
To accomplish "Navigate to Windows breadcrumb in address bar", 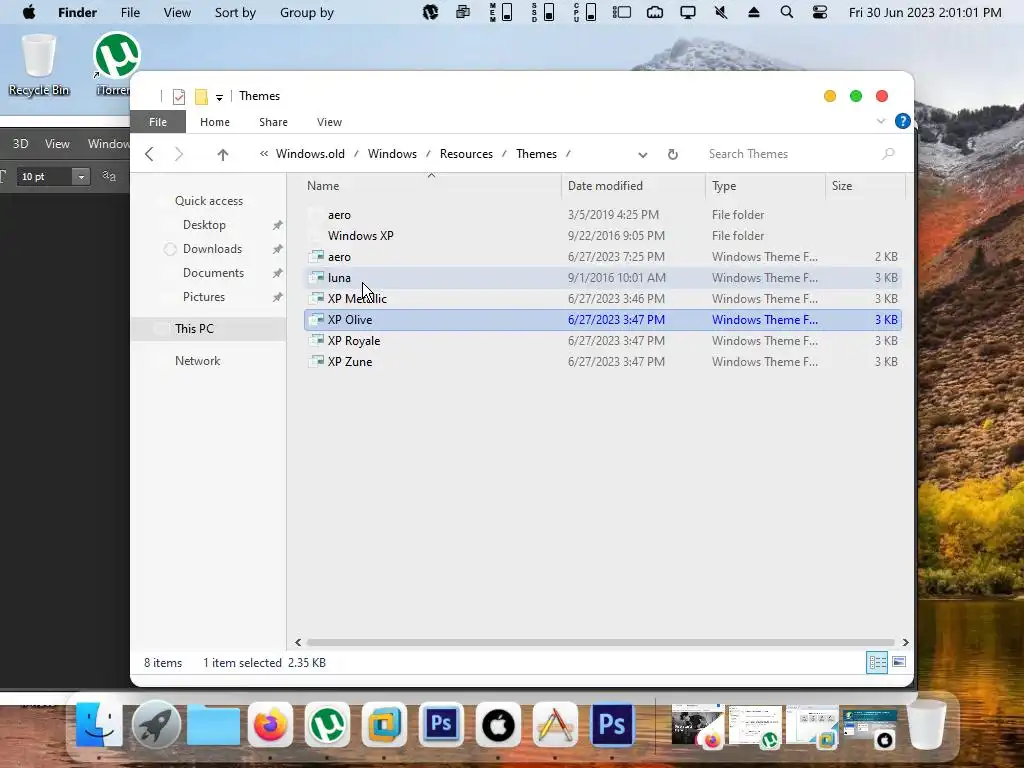I will tap(392, 154).
